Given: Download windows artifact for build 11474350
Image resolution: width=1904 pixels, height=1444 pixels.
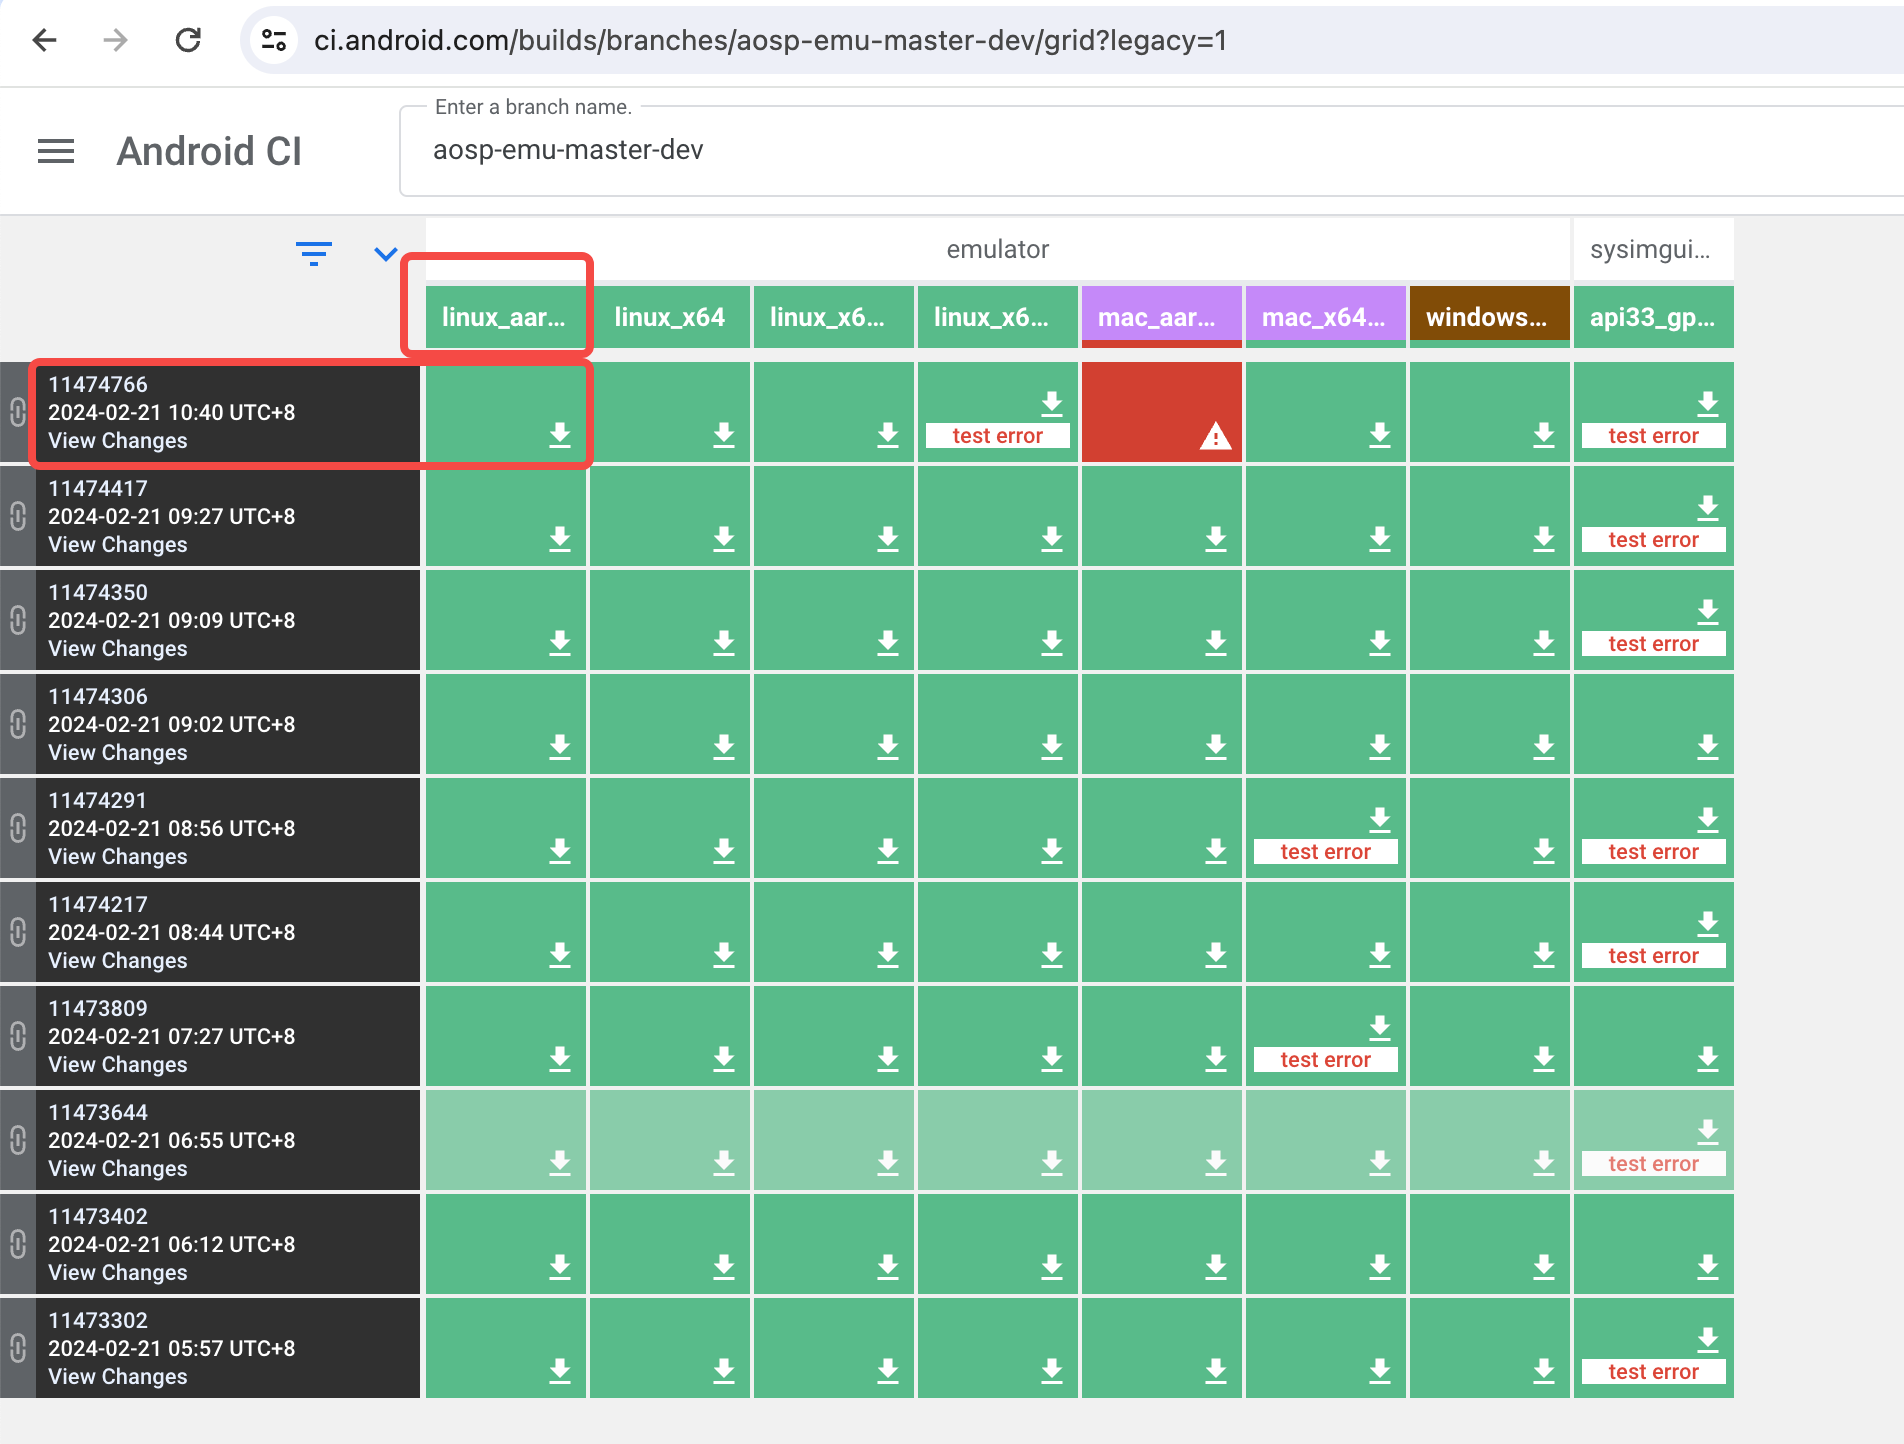Looking at the screenshot, I should coord(1544,642).
